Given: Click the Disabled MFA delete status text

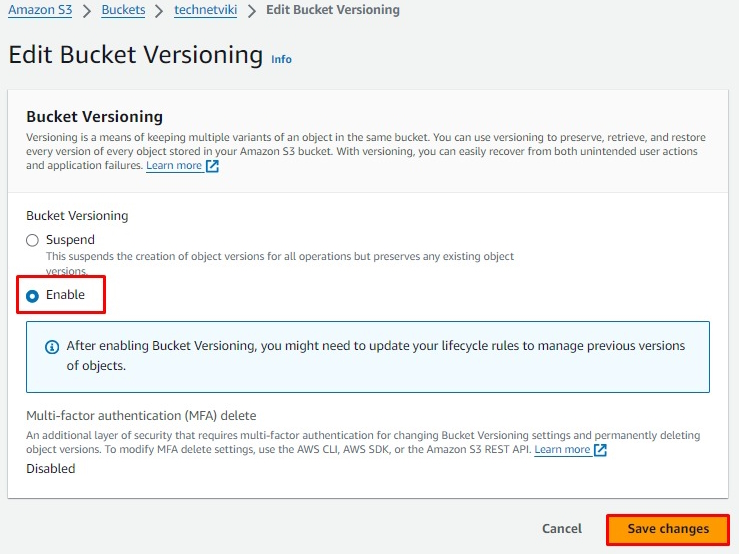Looking at the screenshot, I should 50,468.
